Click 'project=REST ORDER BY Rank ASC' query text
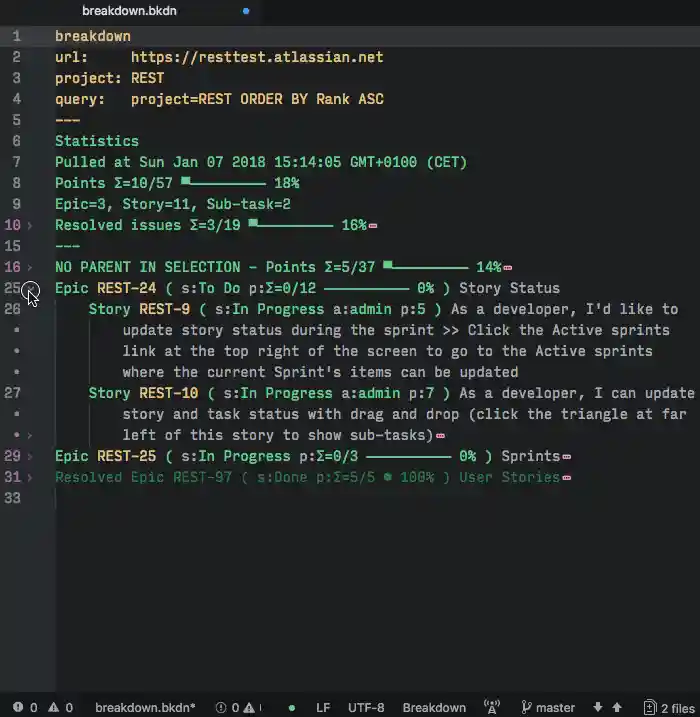Screen dimensions: 700x717 pos(257,99)
